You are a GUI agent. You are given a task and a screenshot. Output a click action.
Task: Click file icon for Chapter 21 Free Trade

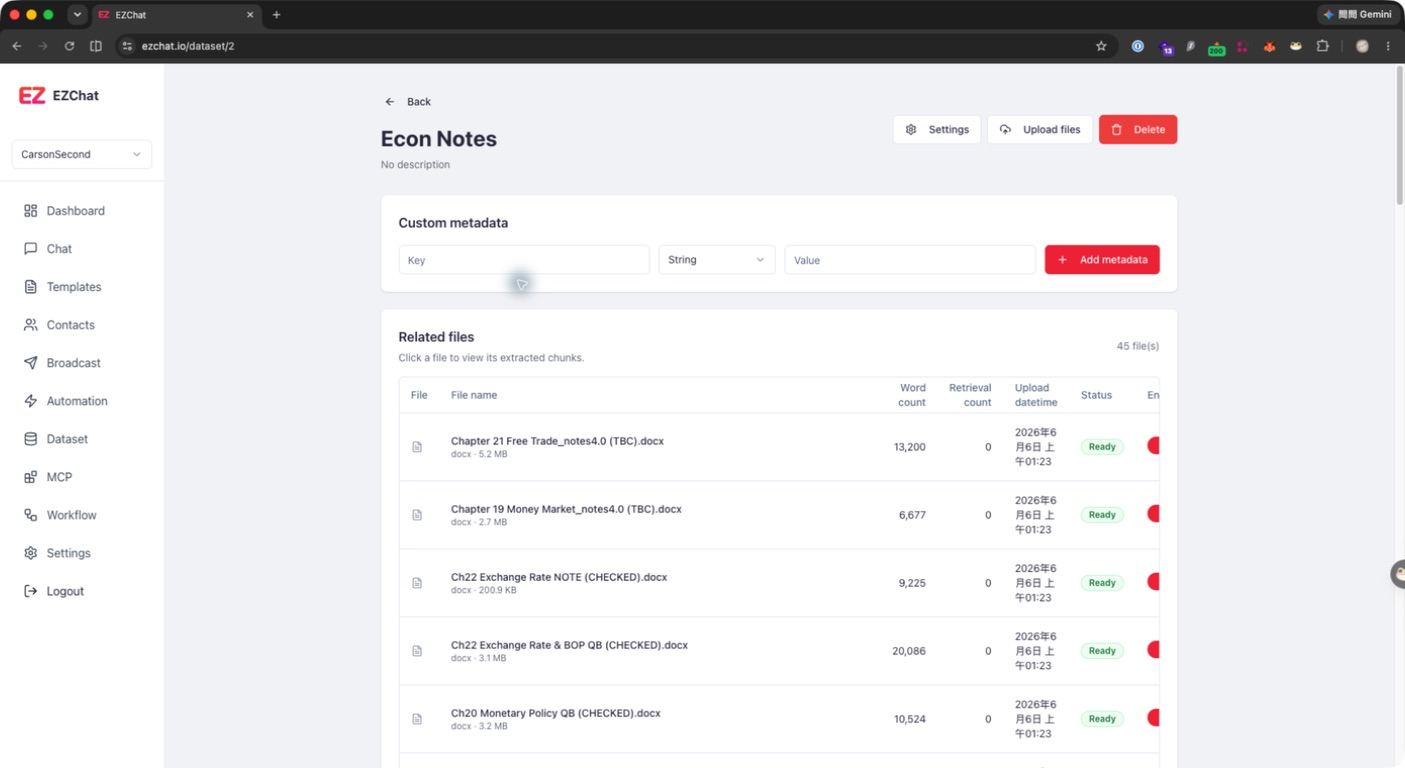(417, 447)
